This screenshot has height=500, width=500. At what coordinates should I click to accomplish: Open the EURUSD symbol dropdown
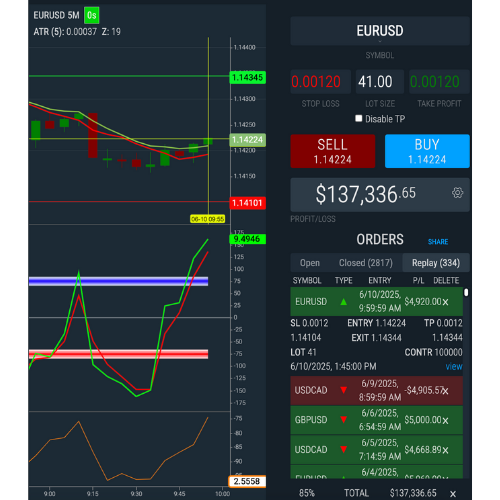coord(380,31)
